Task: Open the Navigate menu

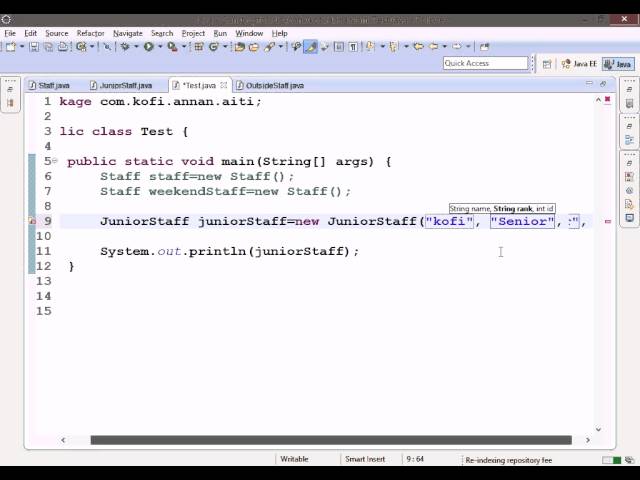Action: pyautogui.click(x=128, y=33)
